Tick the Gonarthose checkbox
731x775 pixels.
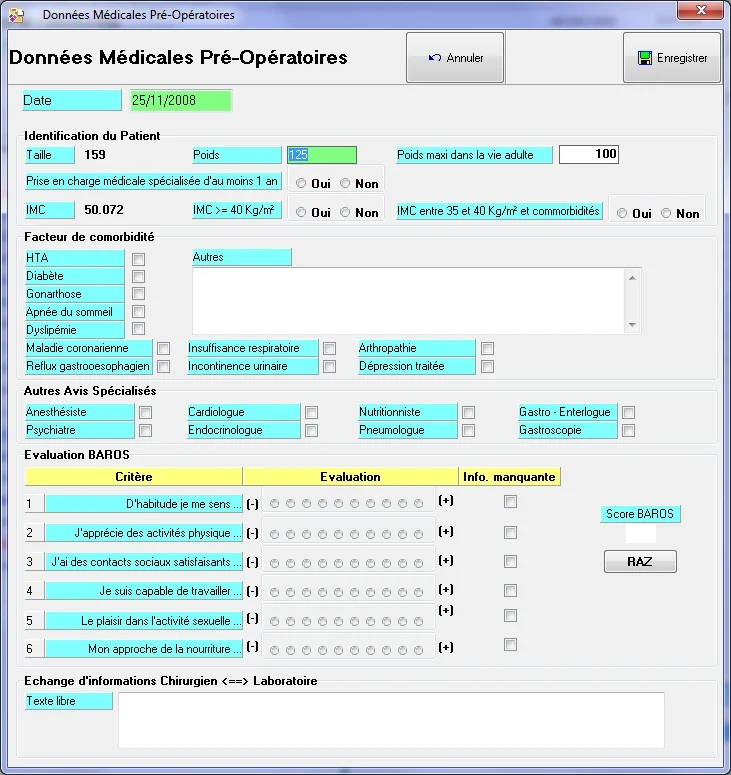138,294
